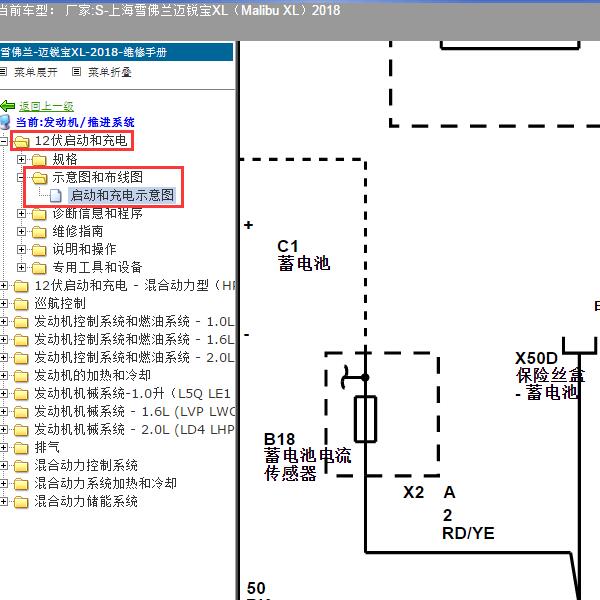This screenshot has width=600, height=600.
Task: Click the B18 蓄电池电流传感器 label
Action: click(307, 457)
